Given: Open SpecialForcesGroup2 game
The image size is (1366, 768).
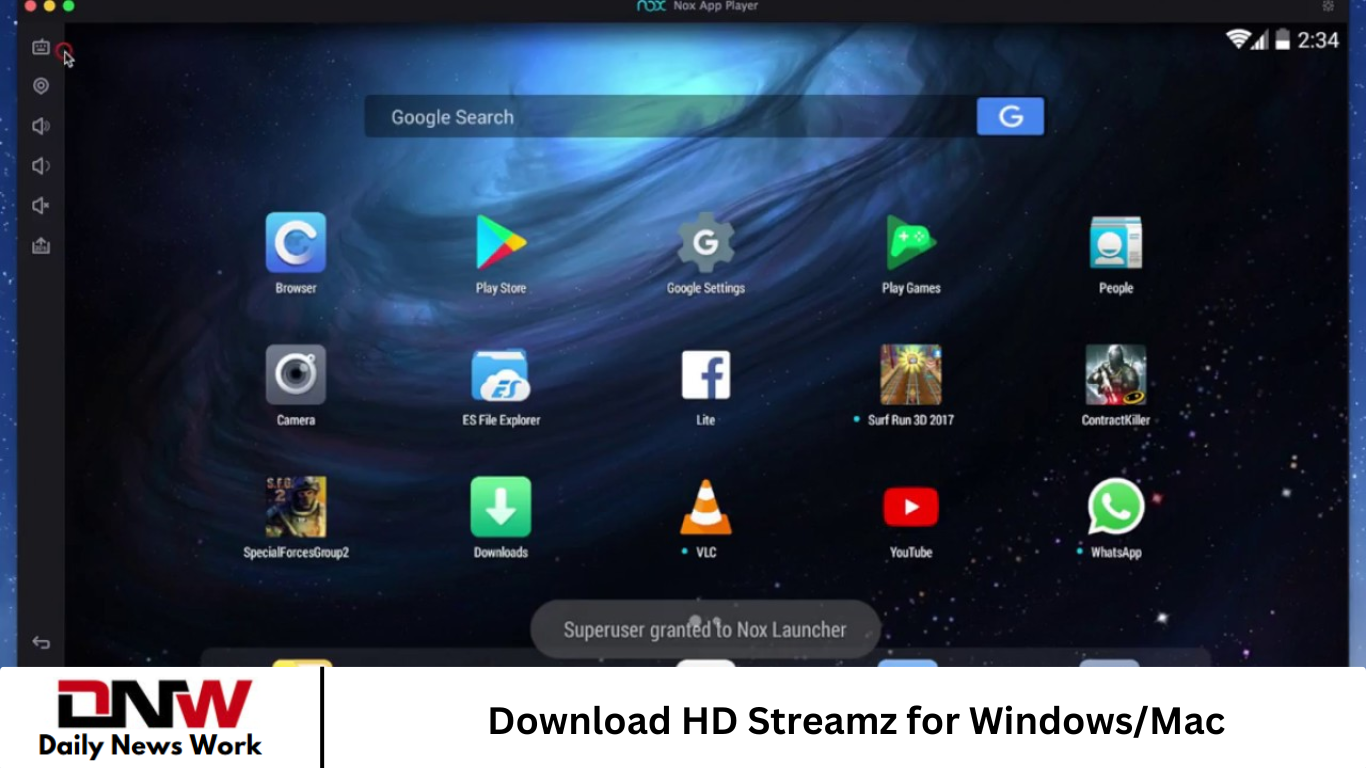Looking at the screenshot, I should point(296,507).
